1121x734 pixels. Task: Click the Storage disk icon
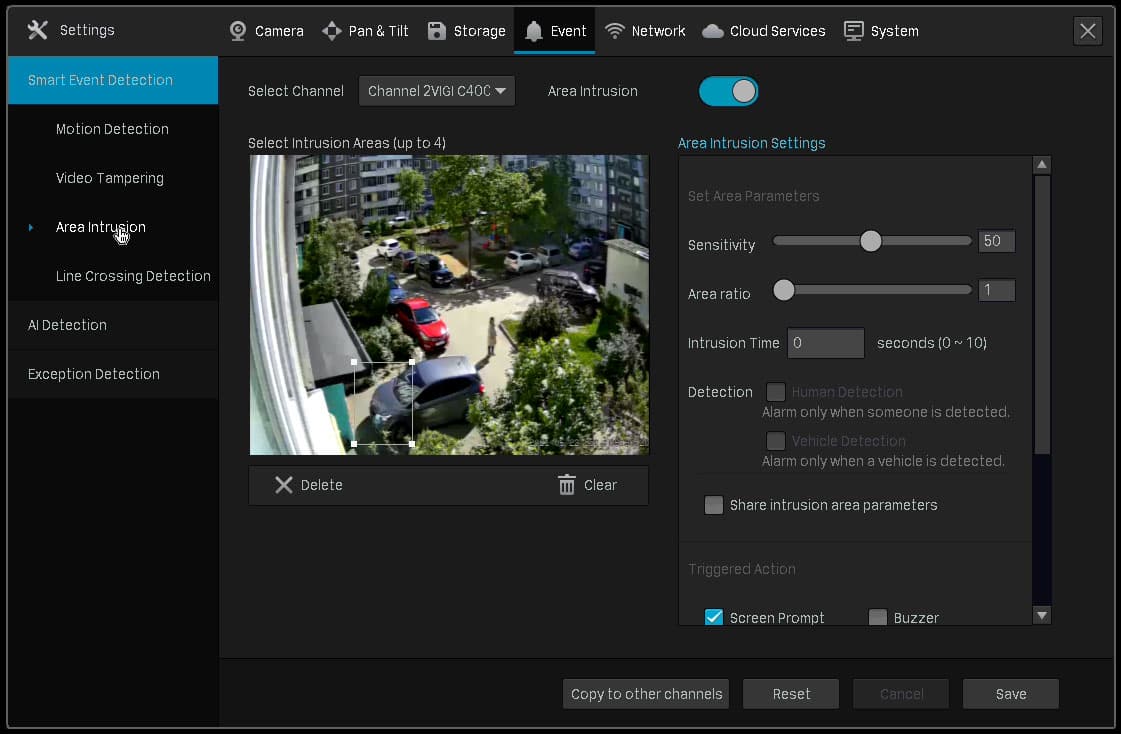pyautogui.click(x=437, y=31)
